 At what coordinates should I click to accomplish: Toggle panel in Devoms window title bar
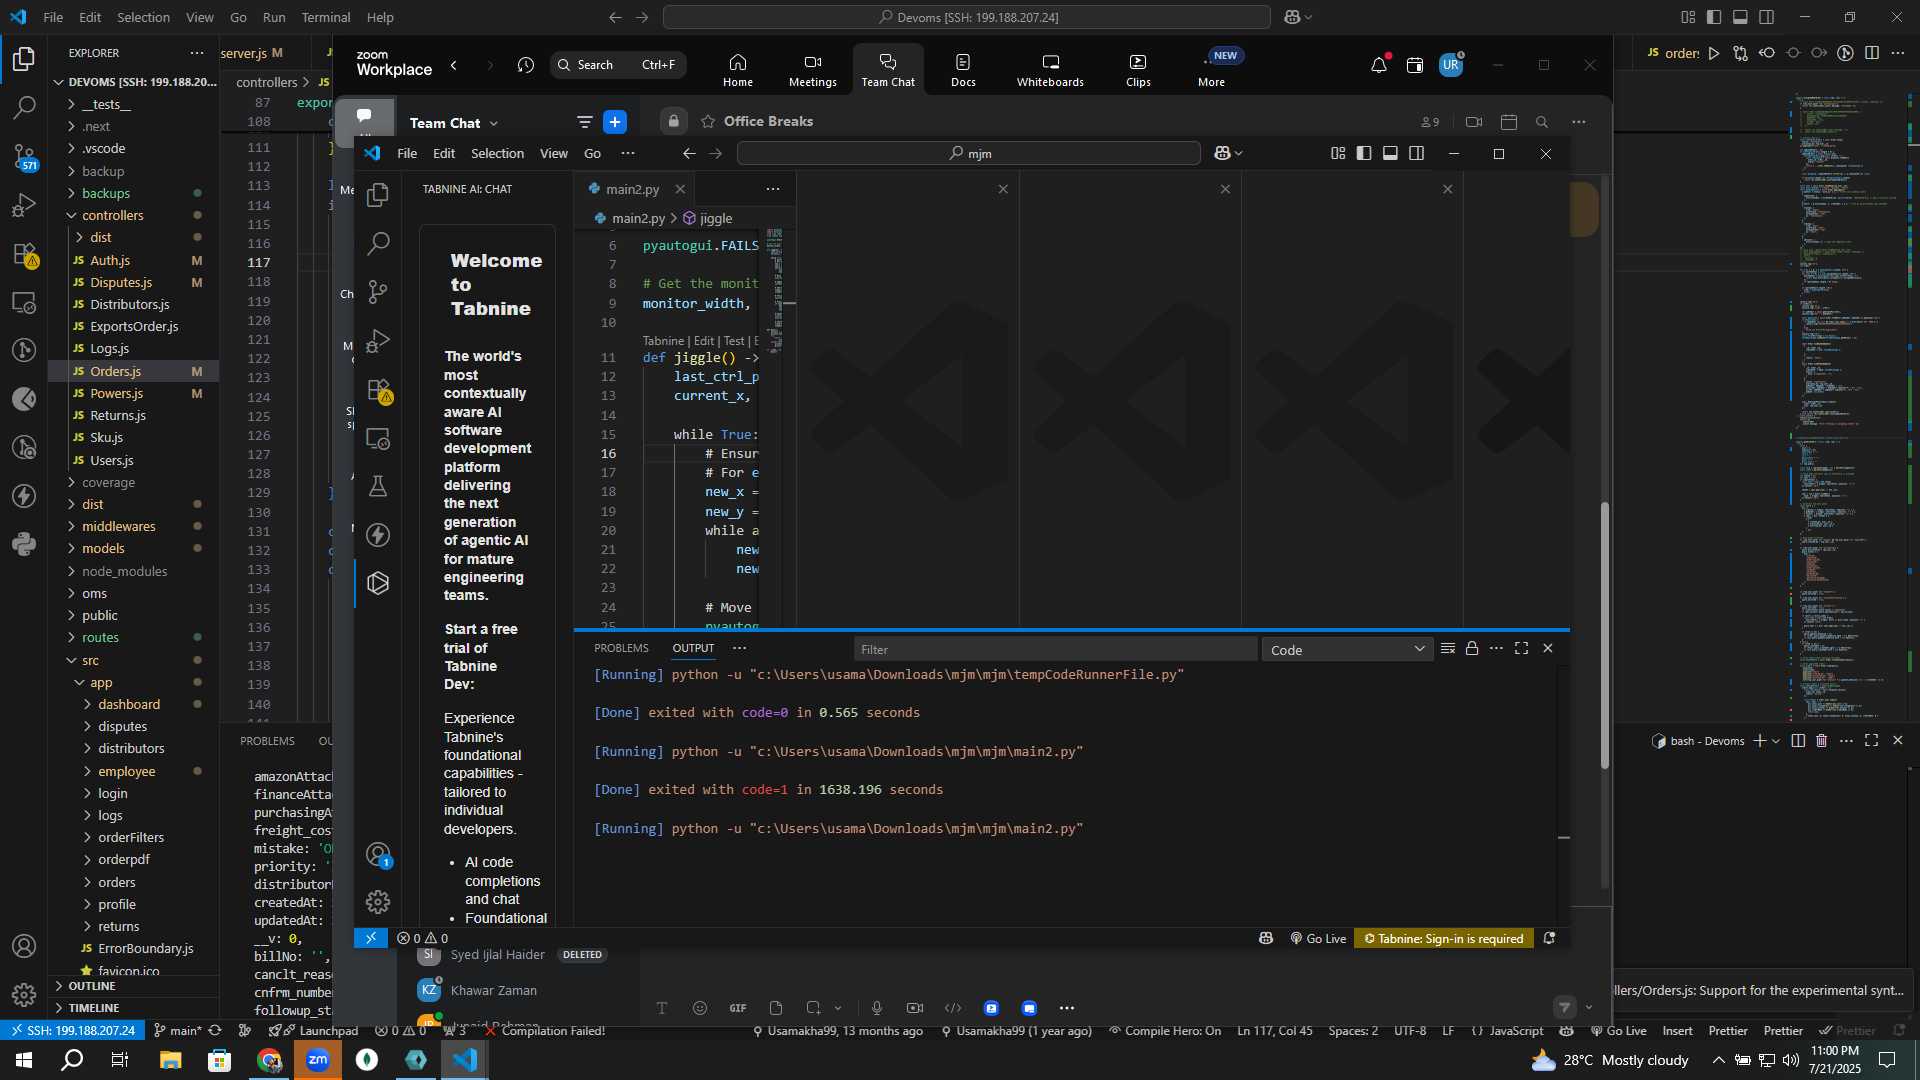point(1740,17)
